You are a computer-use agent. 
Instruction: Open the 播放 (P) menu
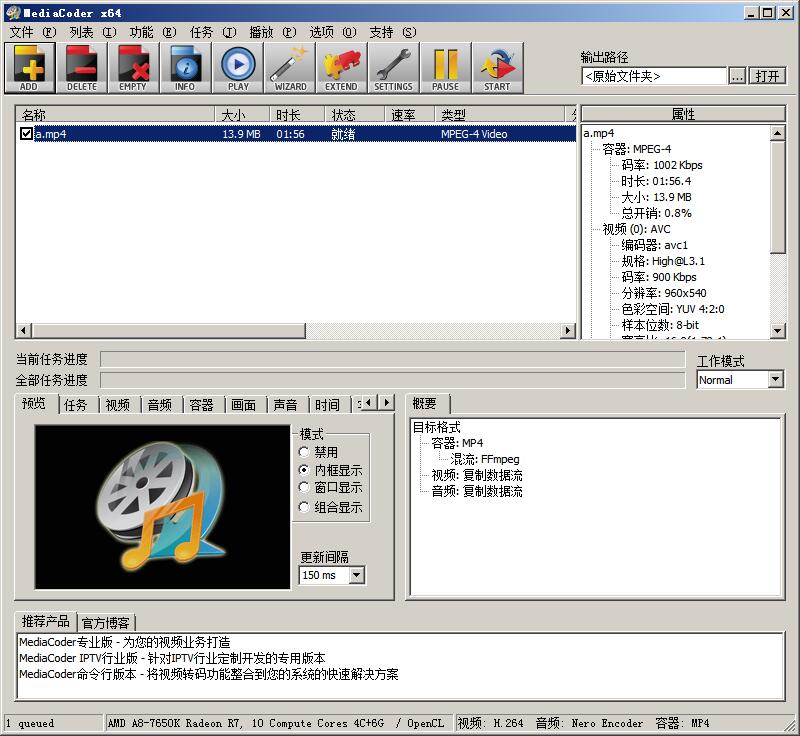click(x=272, y=32)
